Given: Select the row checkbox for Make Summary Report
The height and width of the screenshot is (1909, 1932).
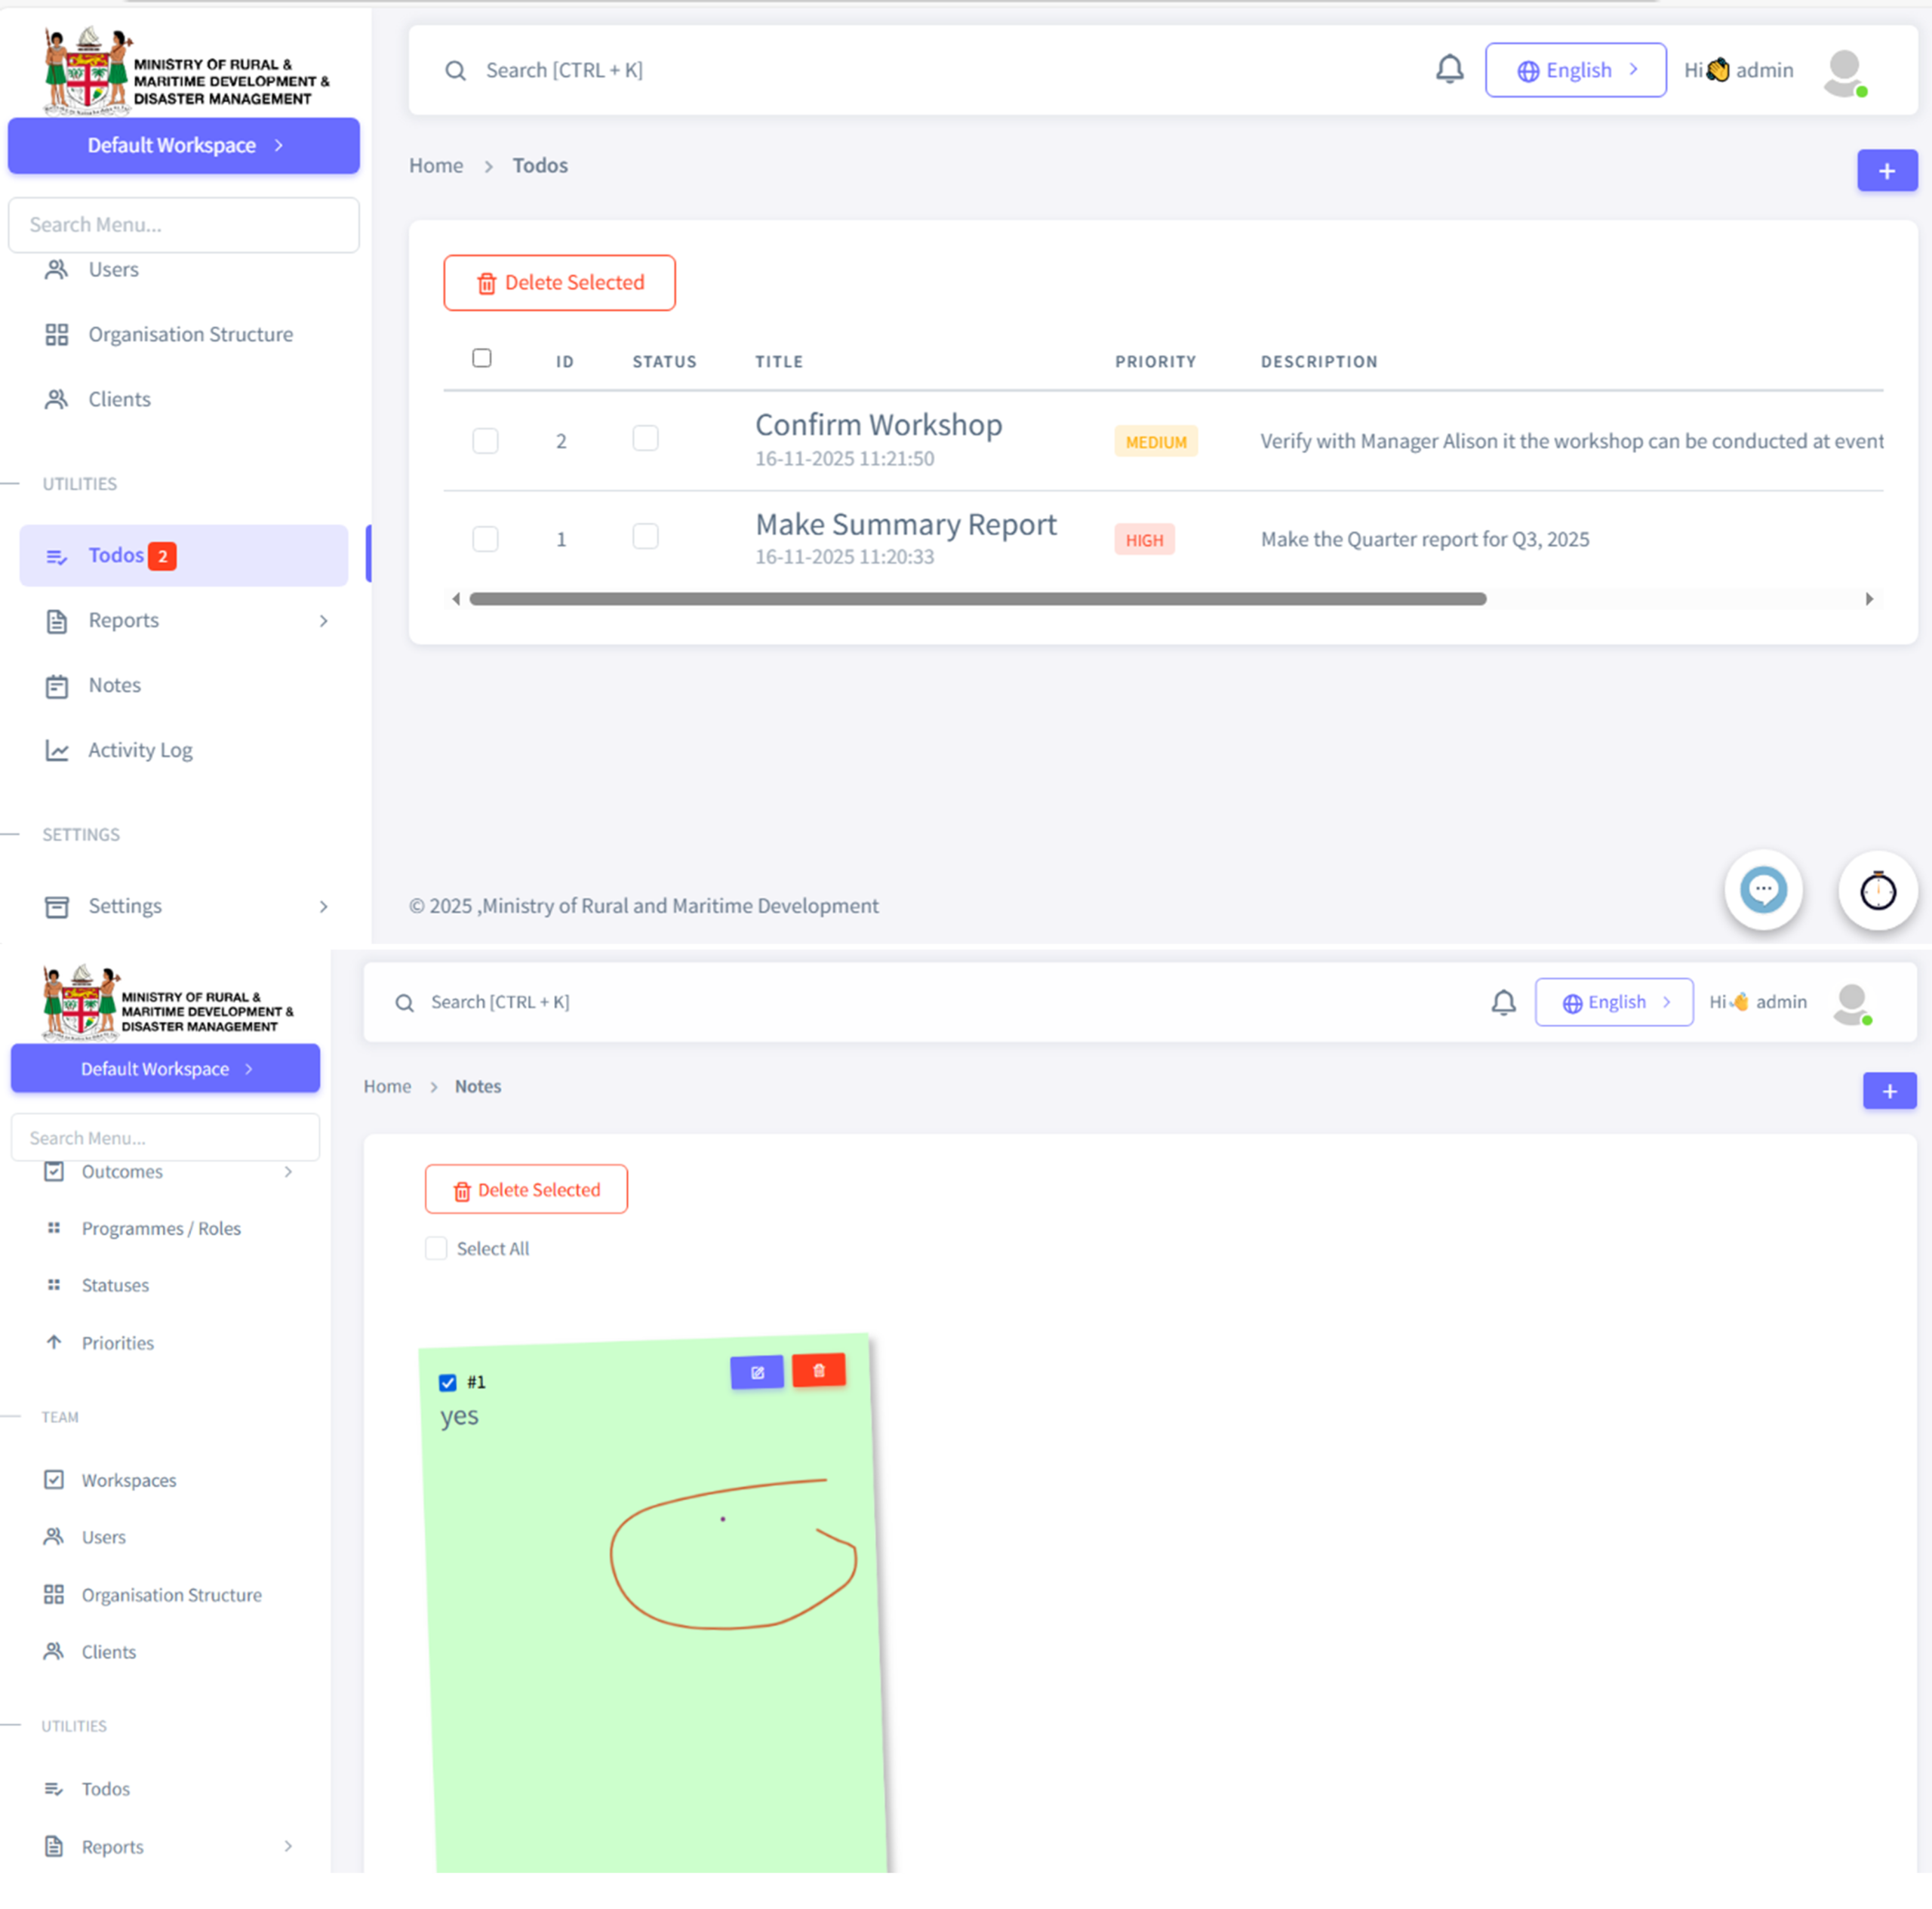Looking at the screenshot, I should [485, 539].
